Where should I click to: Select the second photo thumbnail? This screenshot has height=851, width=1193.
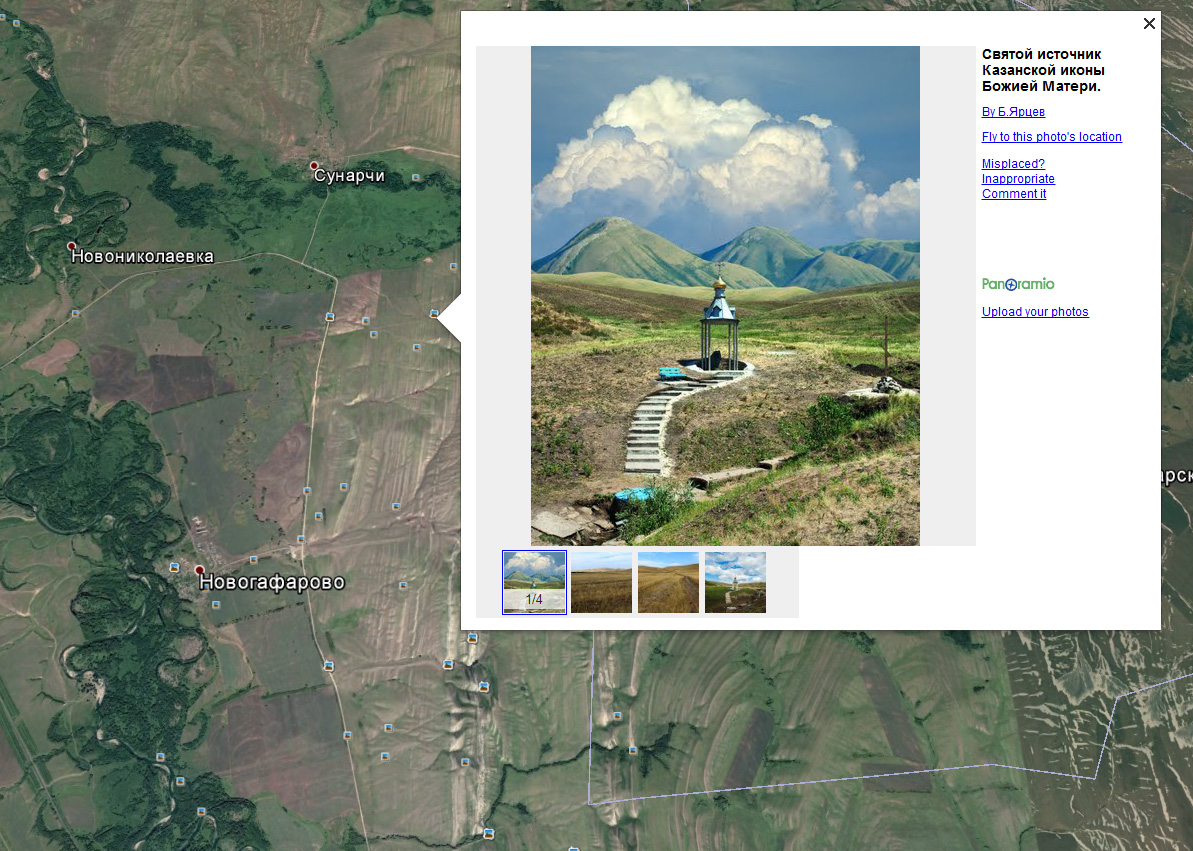pos(601,582)
